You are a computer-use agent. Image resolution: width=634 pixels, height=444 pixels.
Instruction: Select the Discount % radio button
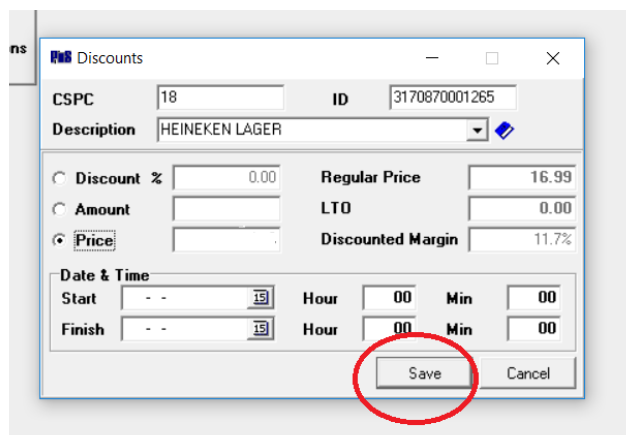tap(59, 178)
